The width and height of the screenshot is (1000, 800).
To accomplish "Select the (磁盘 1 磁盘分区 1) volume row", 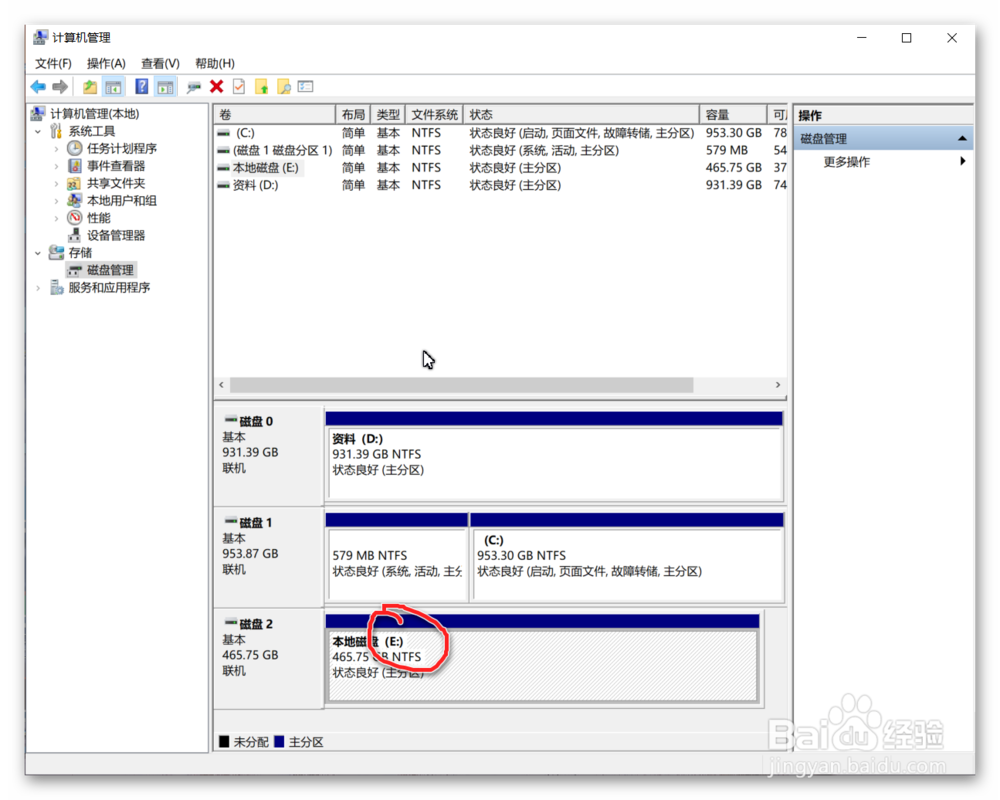I will coord(501,150).
